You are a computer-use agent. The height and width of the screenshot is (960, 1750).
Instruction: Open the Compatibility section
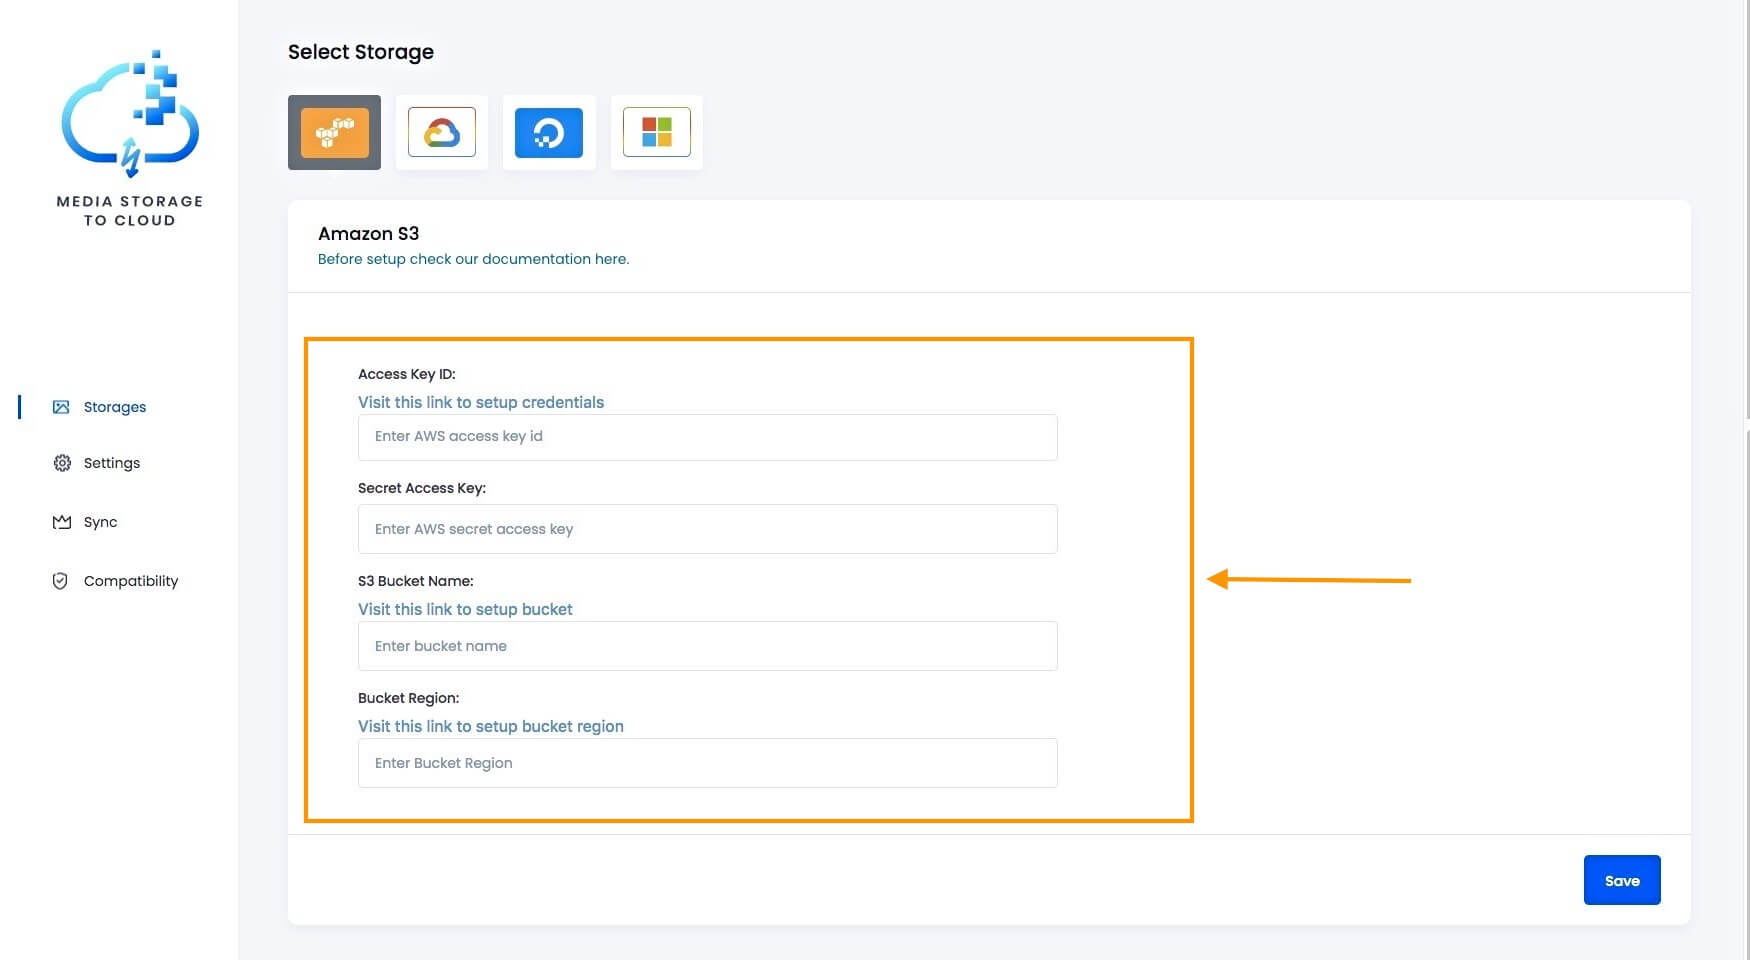130,580
